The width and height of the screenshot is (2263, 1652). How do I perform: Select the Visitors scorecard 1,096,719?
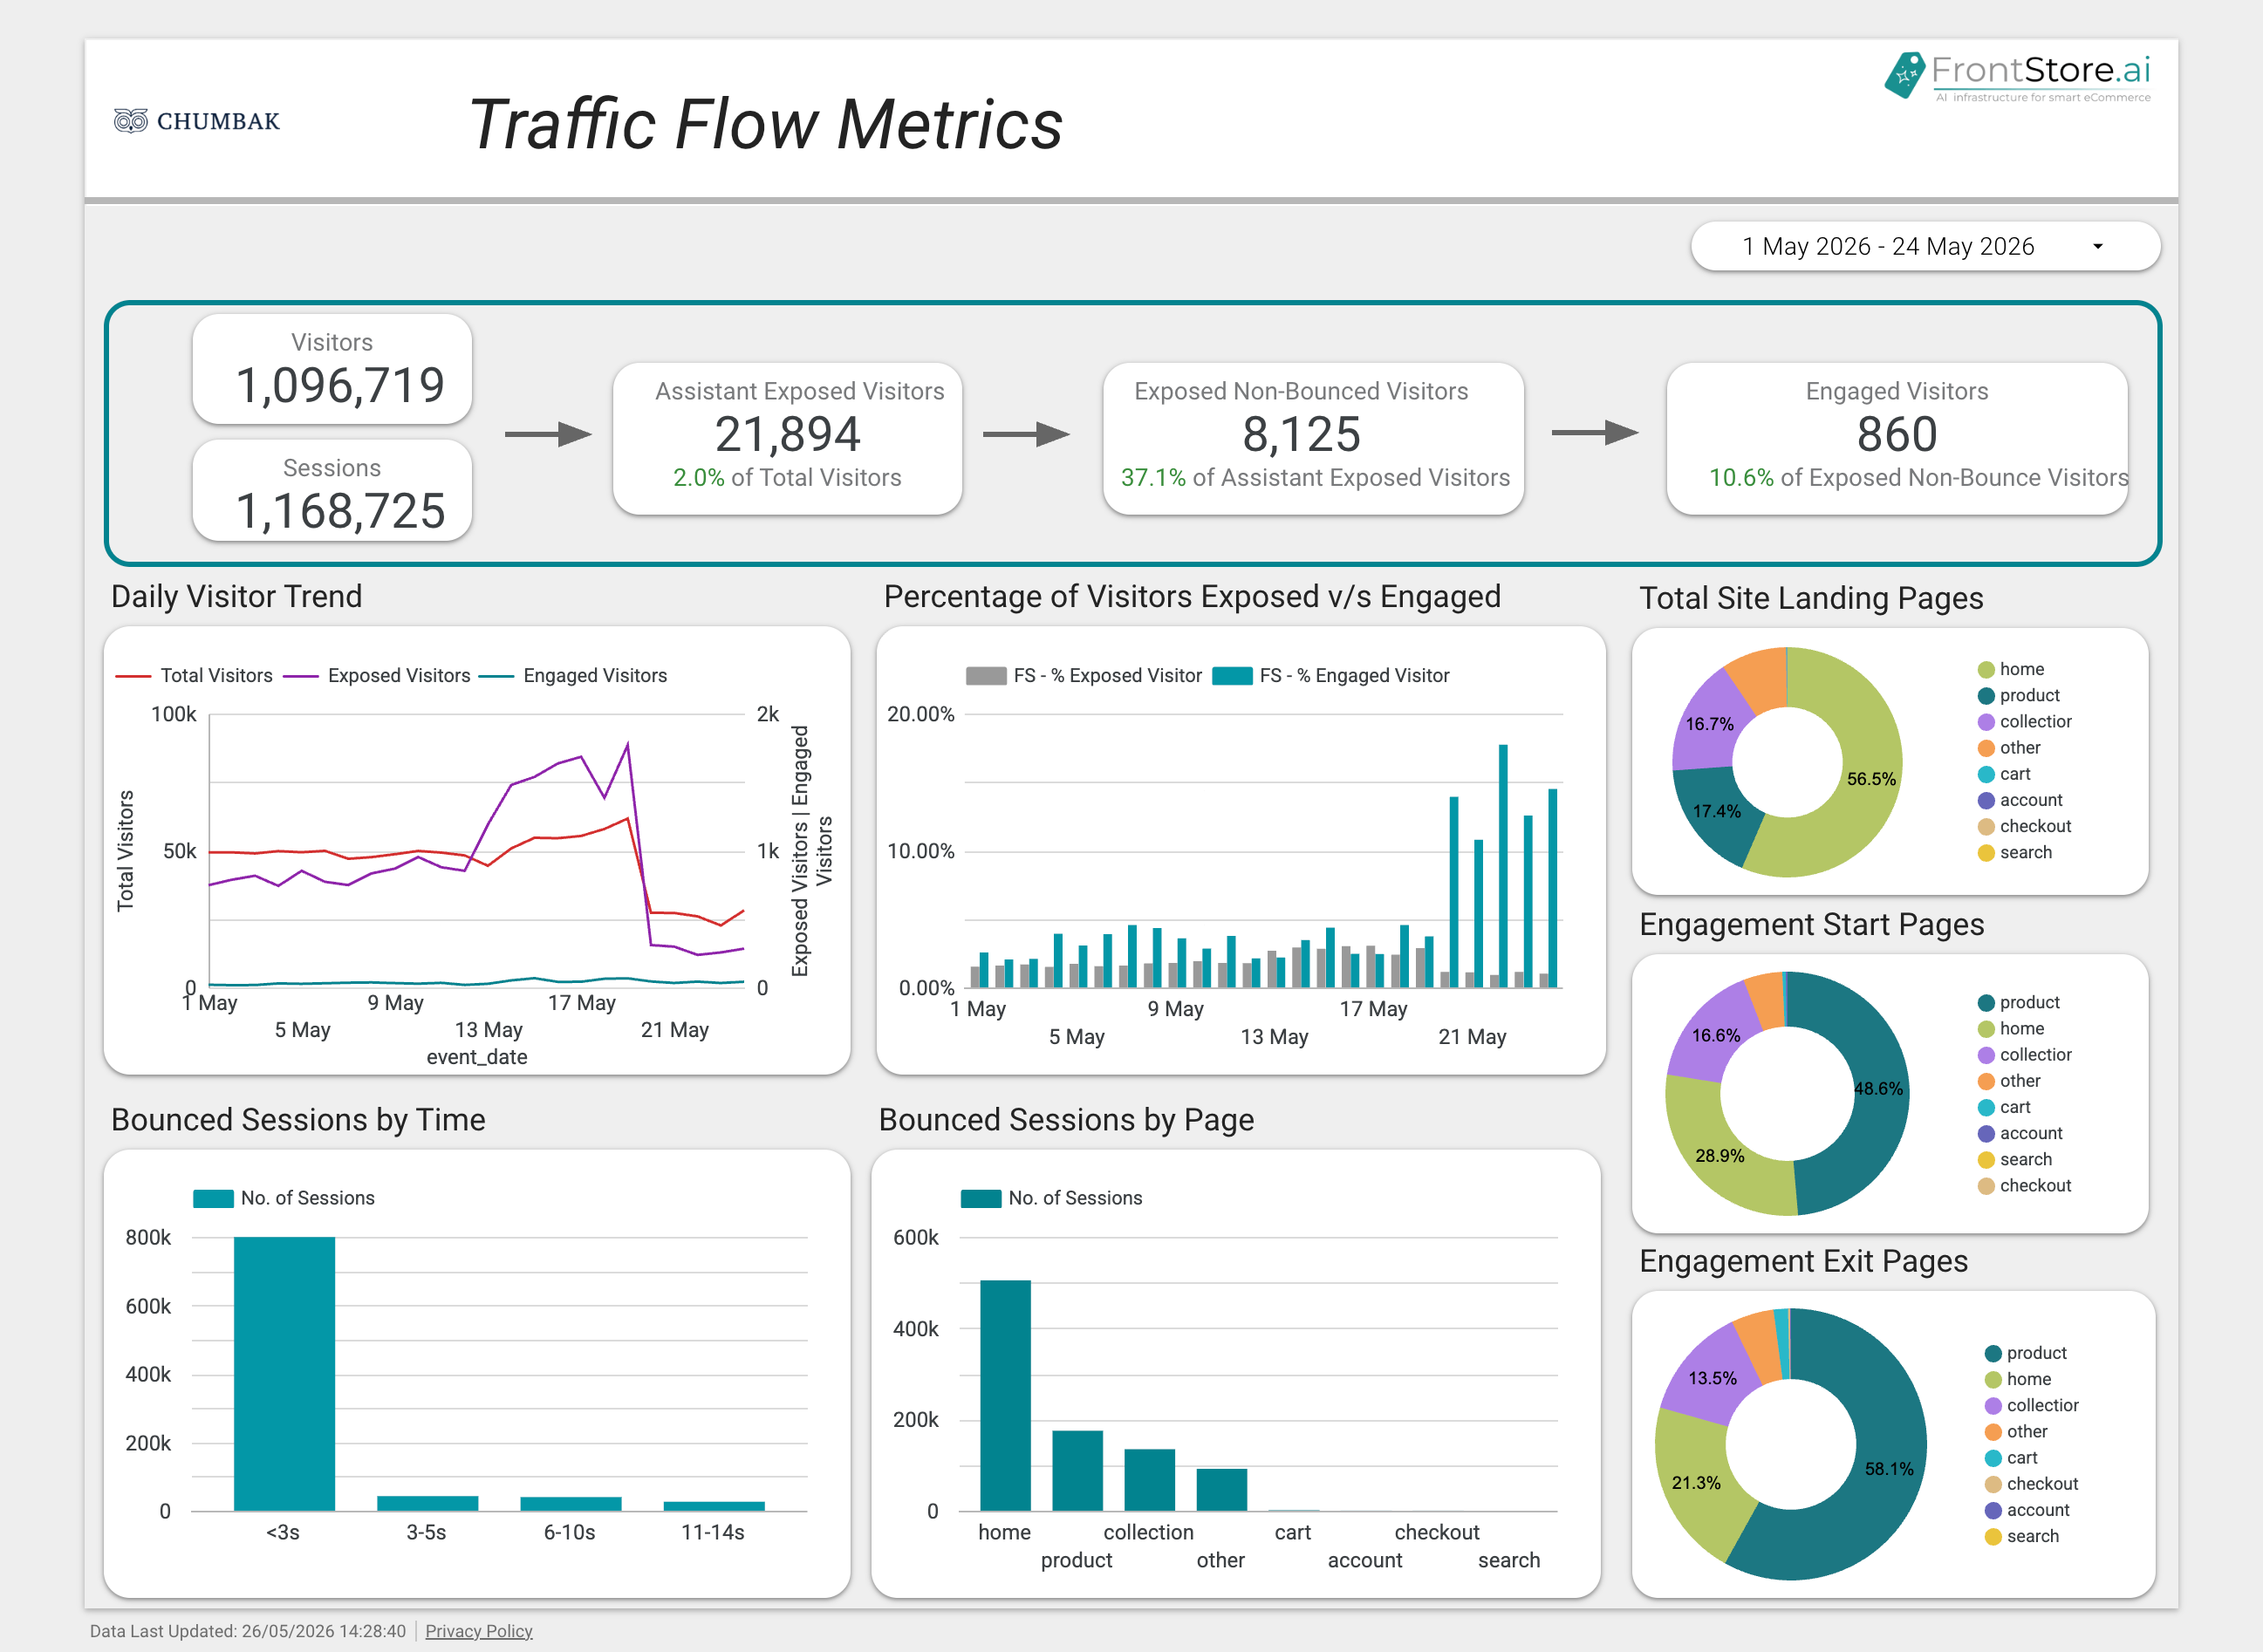[x=332, y=369]
